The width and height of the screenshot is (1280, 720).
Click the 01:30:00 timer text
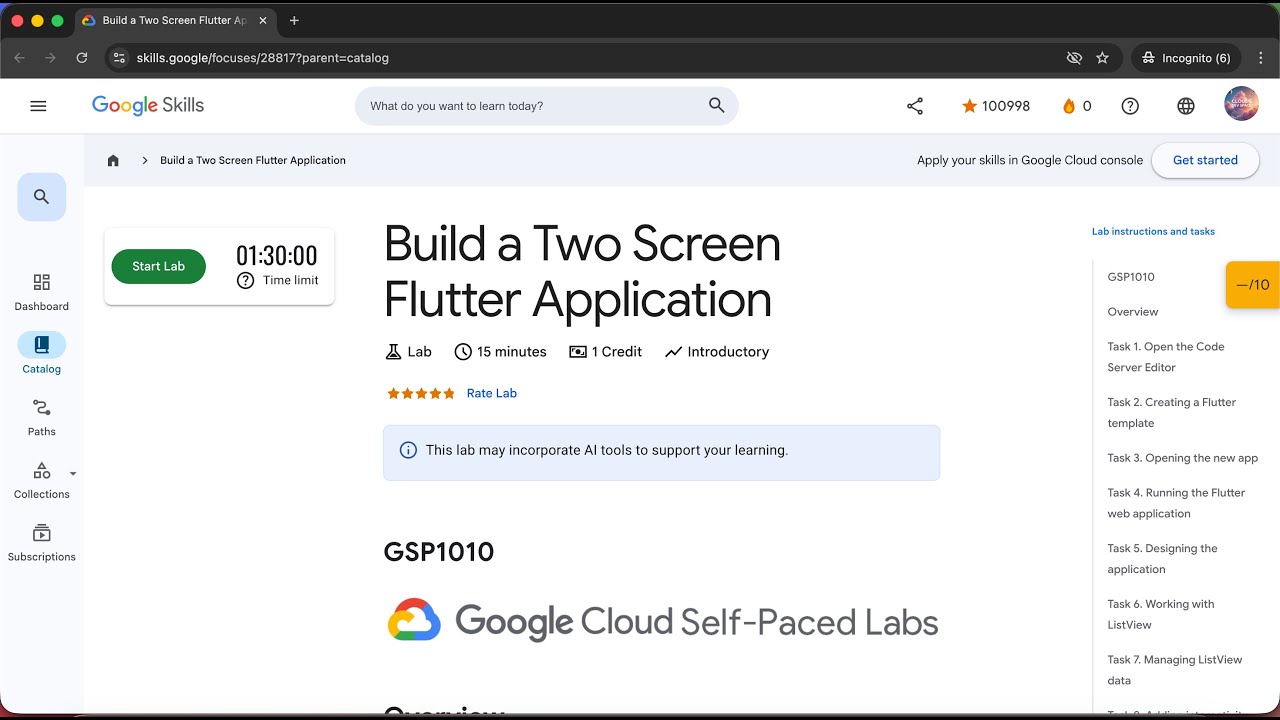click(x=277, y=255)
